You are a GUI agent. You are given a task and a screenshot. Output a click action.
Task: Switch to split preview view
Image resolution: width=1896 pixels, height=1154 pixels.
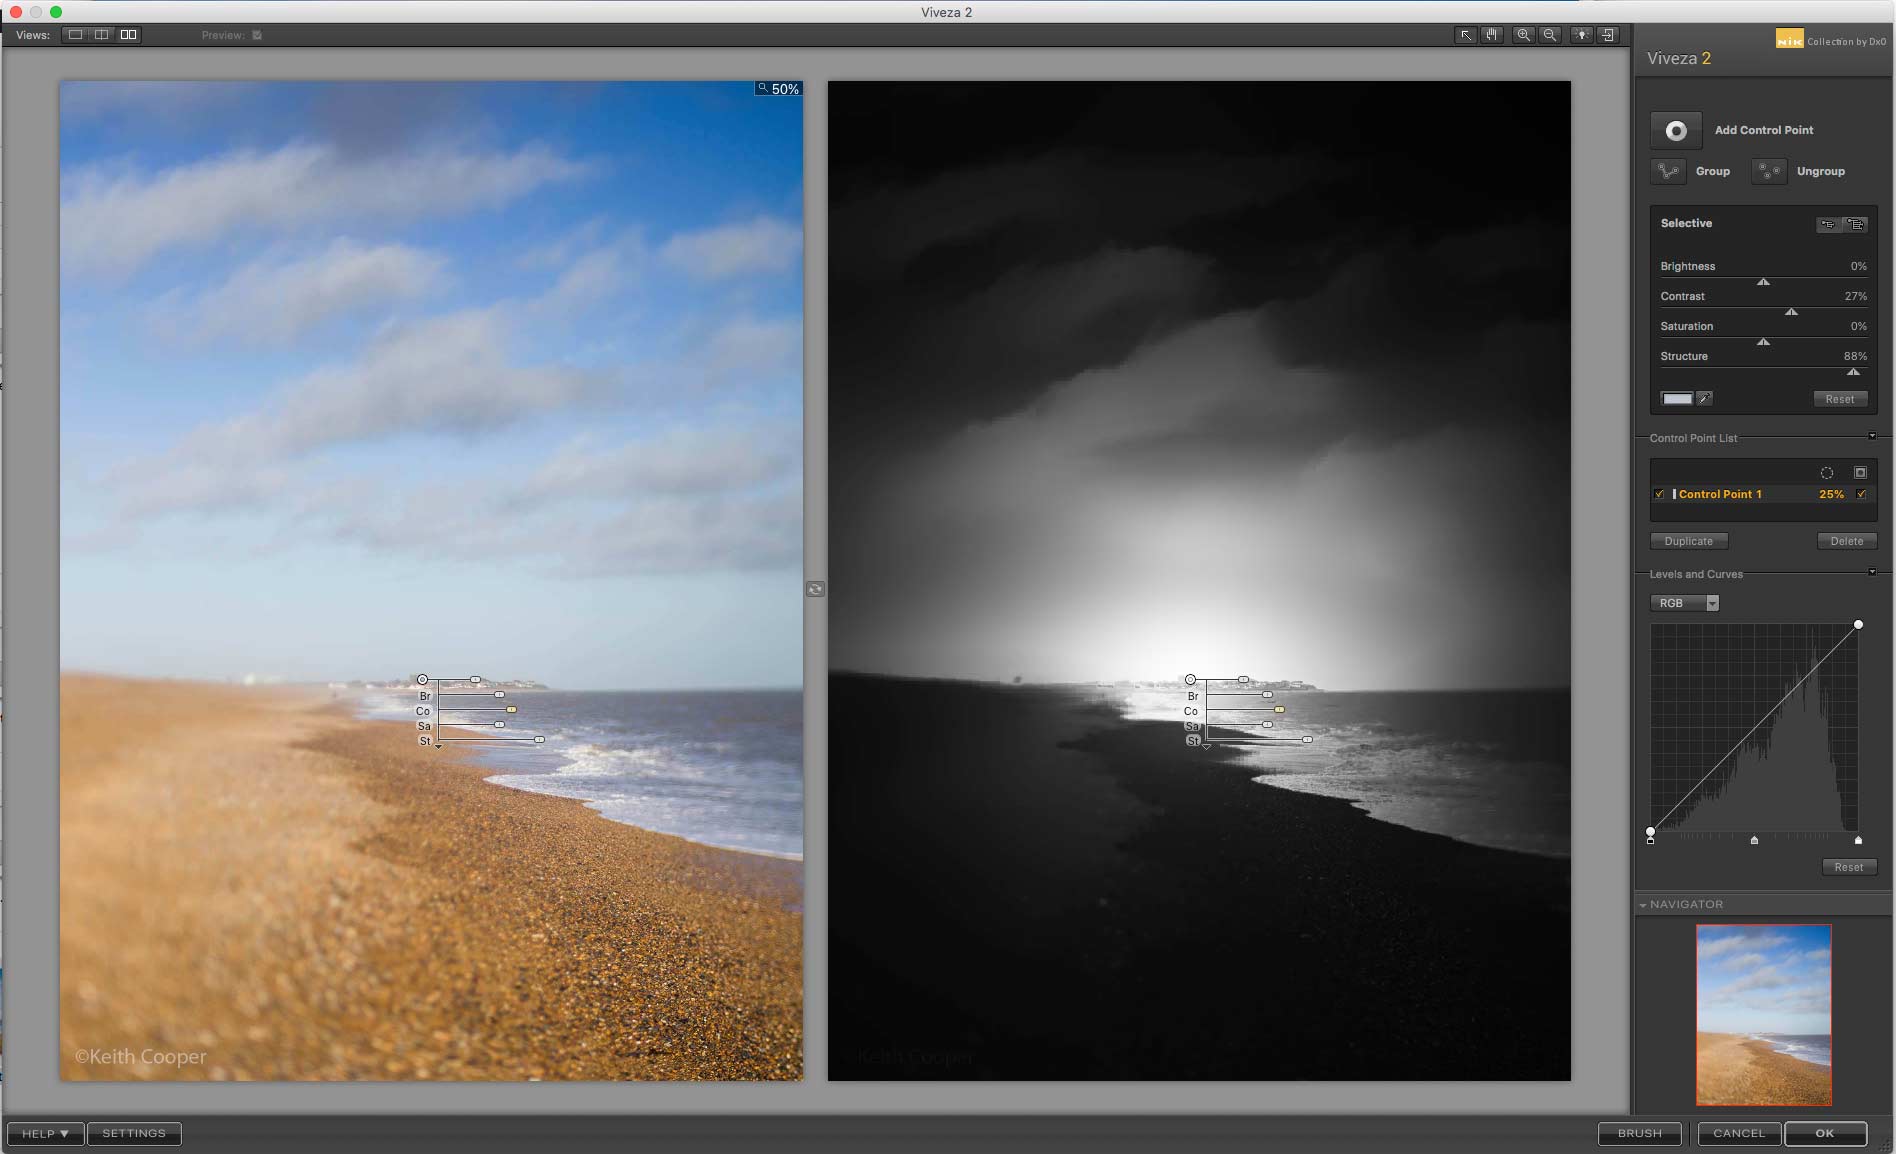(102, 35)
